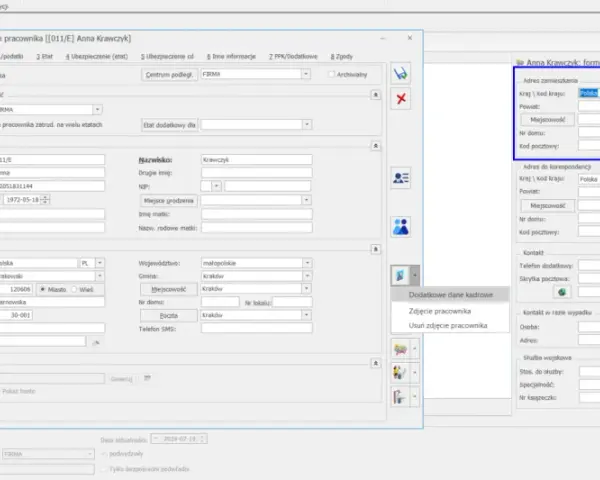Switch to the 3 Etat tab
Image resolution: width=600 pixels, height=480 pixels.
(44, 56)
